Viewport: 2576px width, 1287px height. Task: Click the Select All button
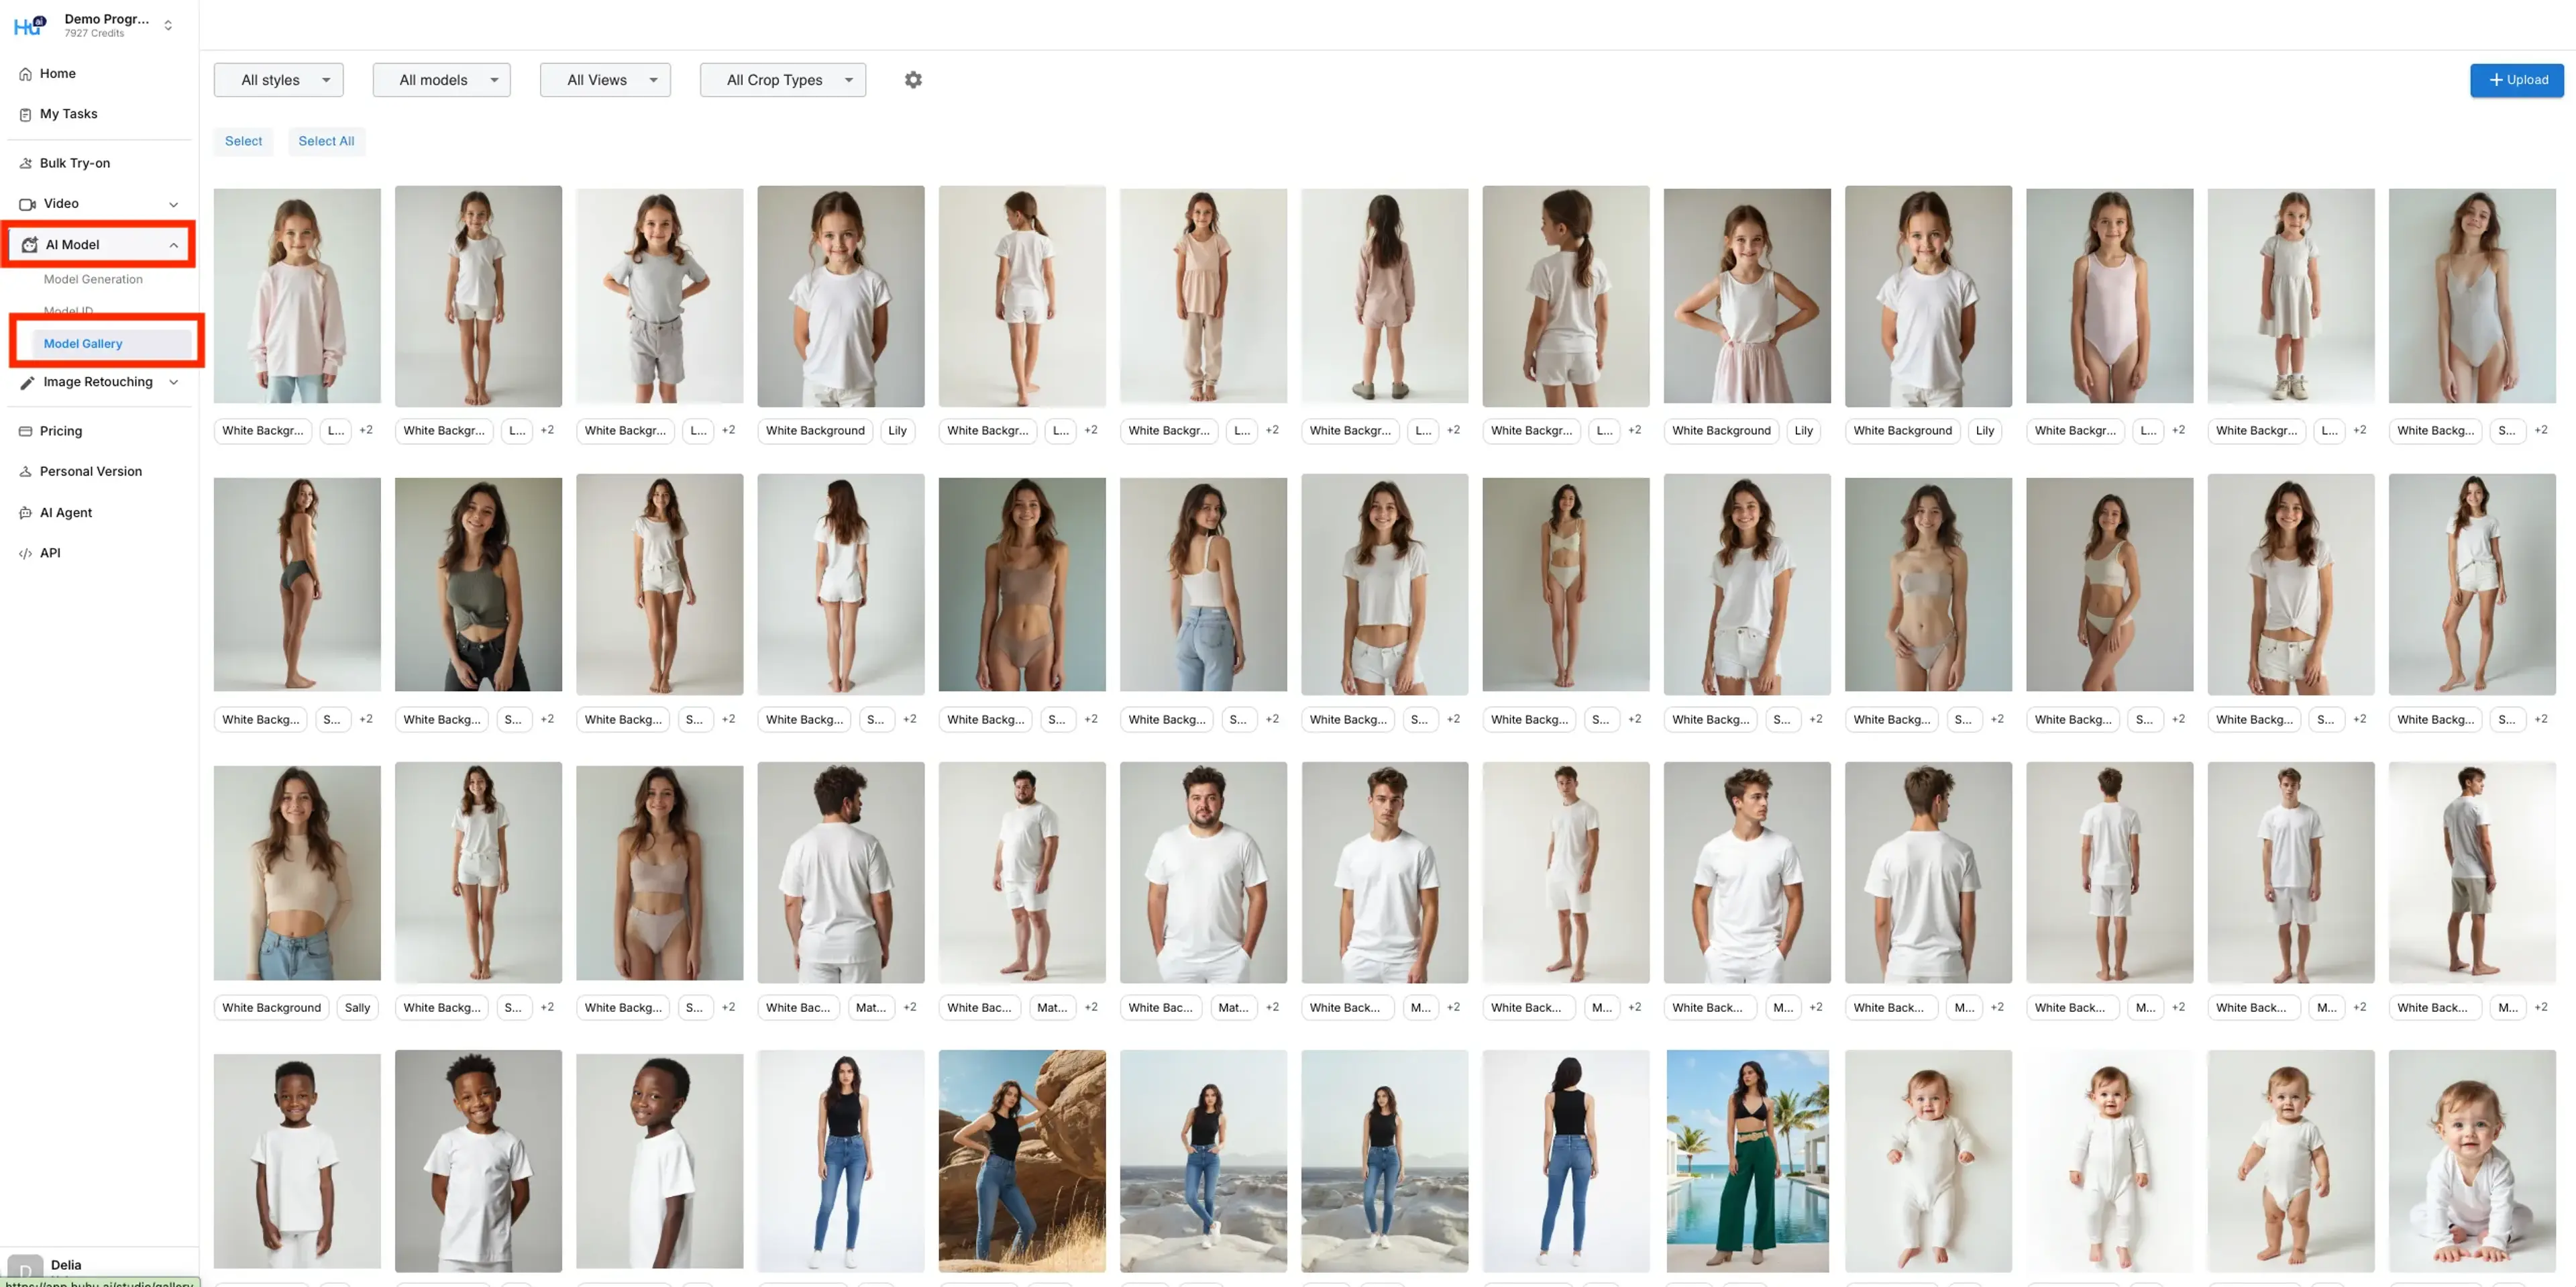326,141
